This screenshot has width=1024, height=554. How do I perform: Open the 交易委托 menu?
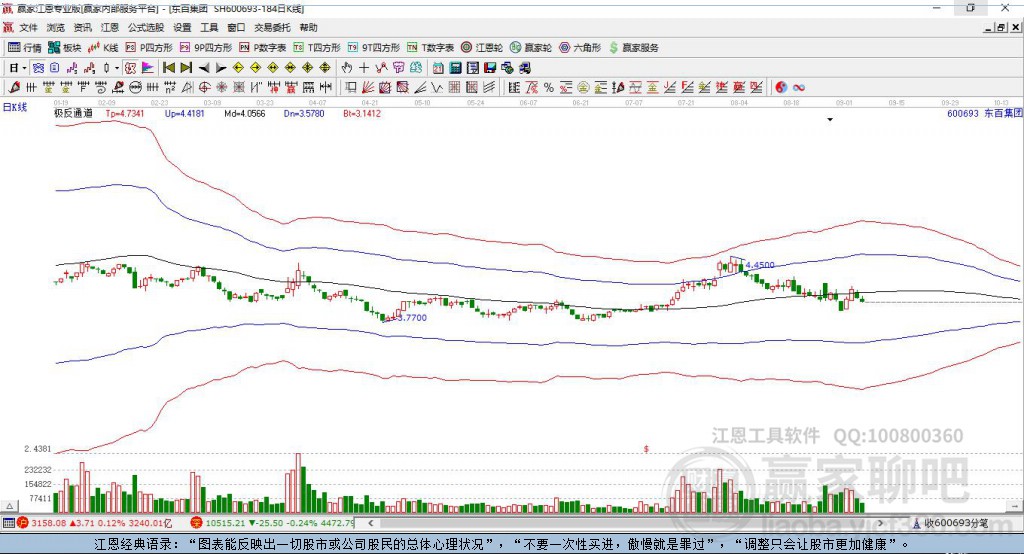point(272,27)
